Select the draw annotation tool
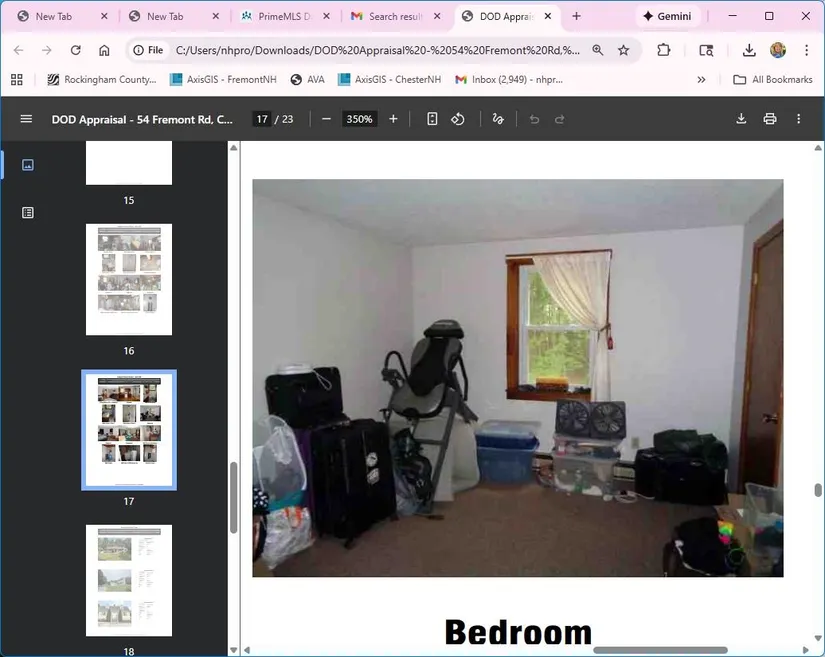825x657 pixels. pos(498,119)
